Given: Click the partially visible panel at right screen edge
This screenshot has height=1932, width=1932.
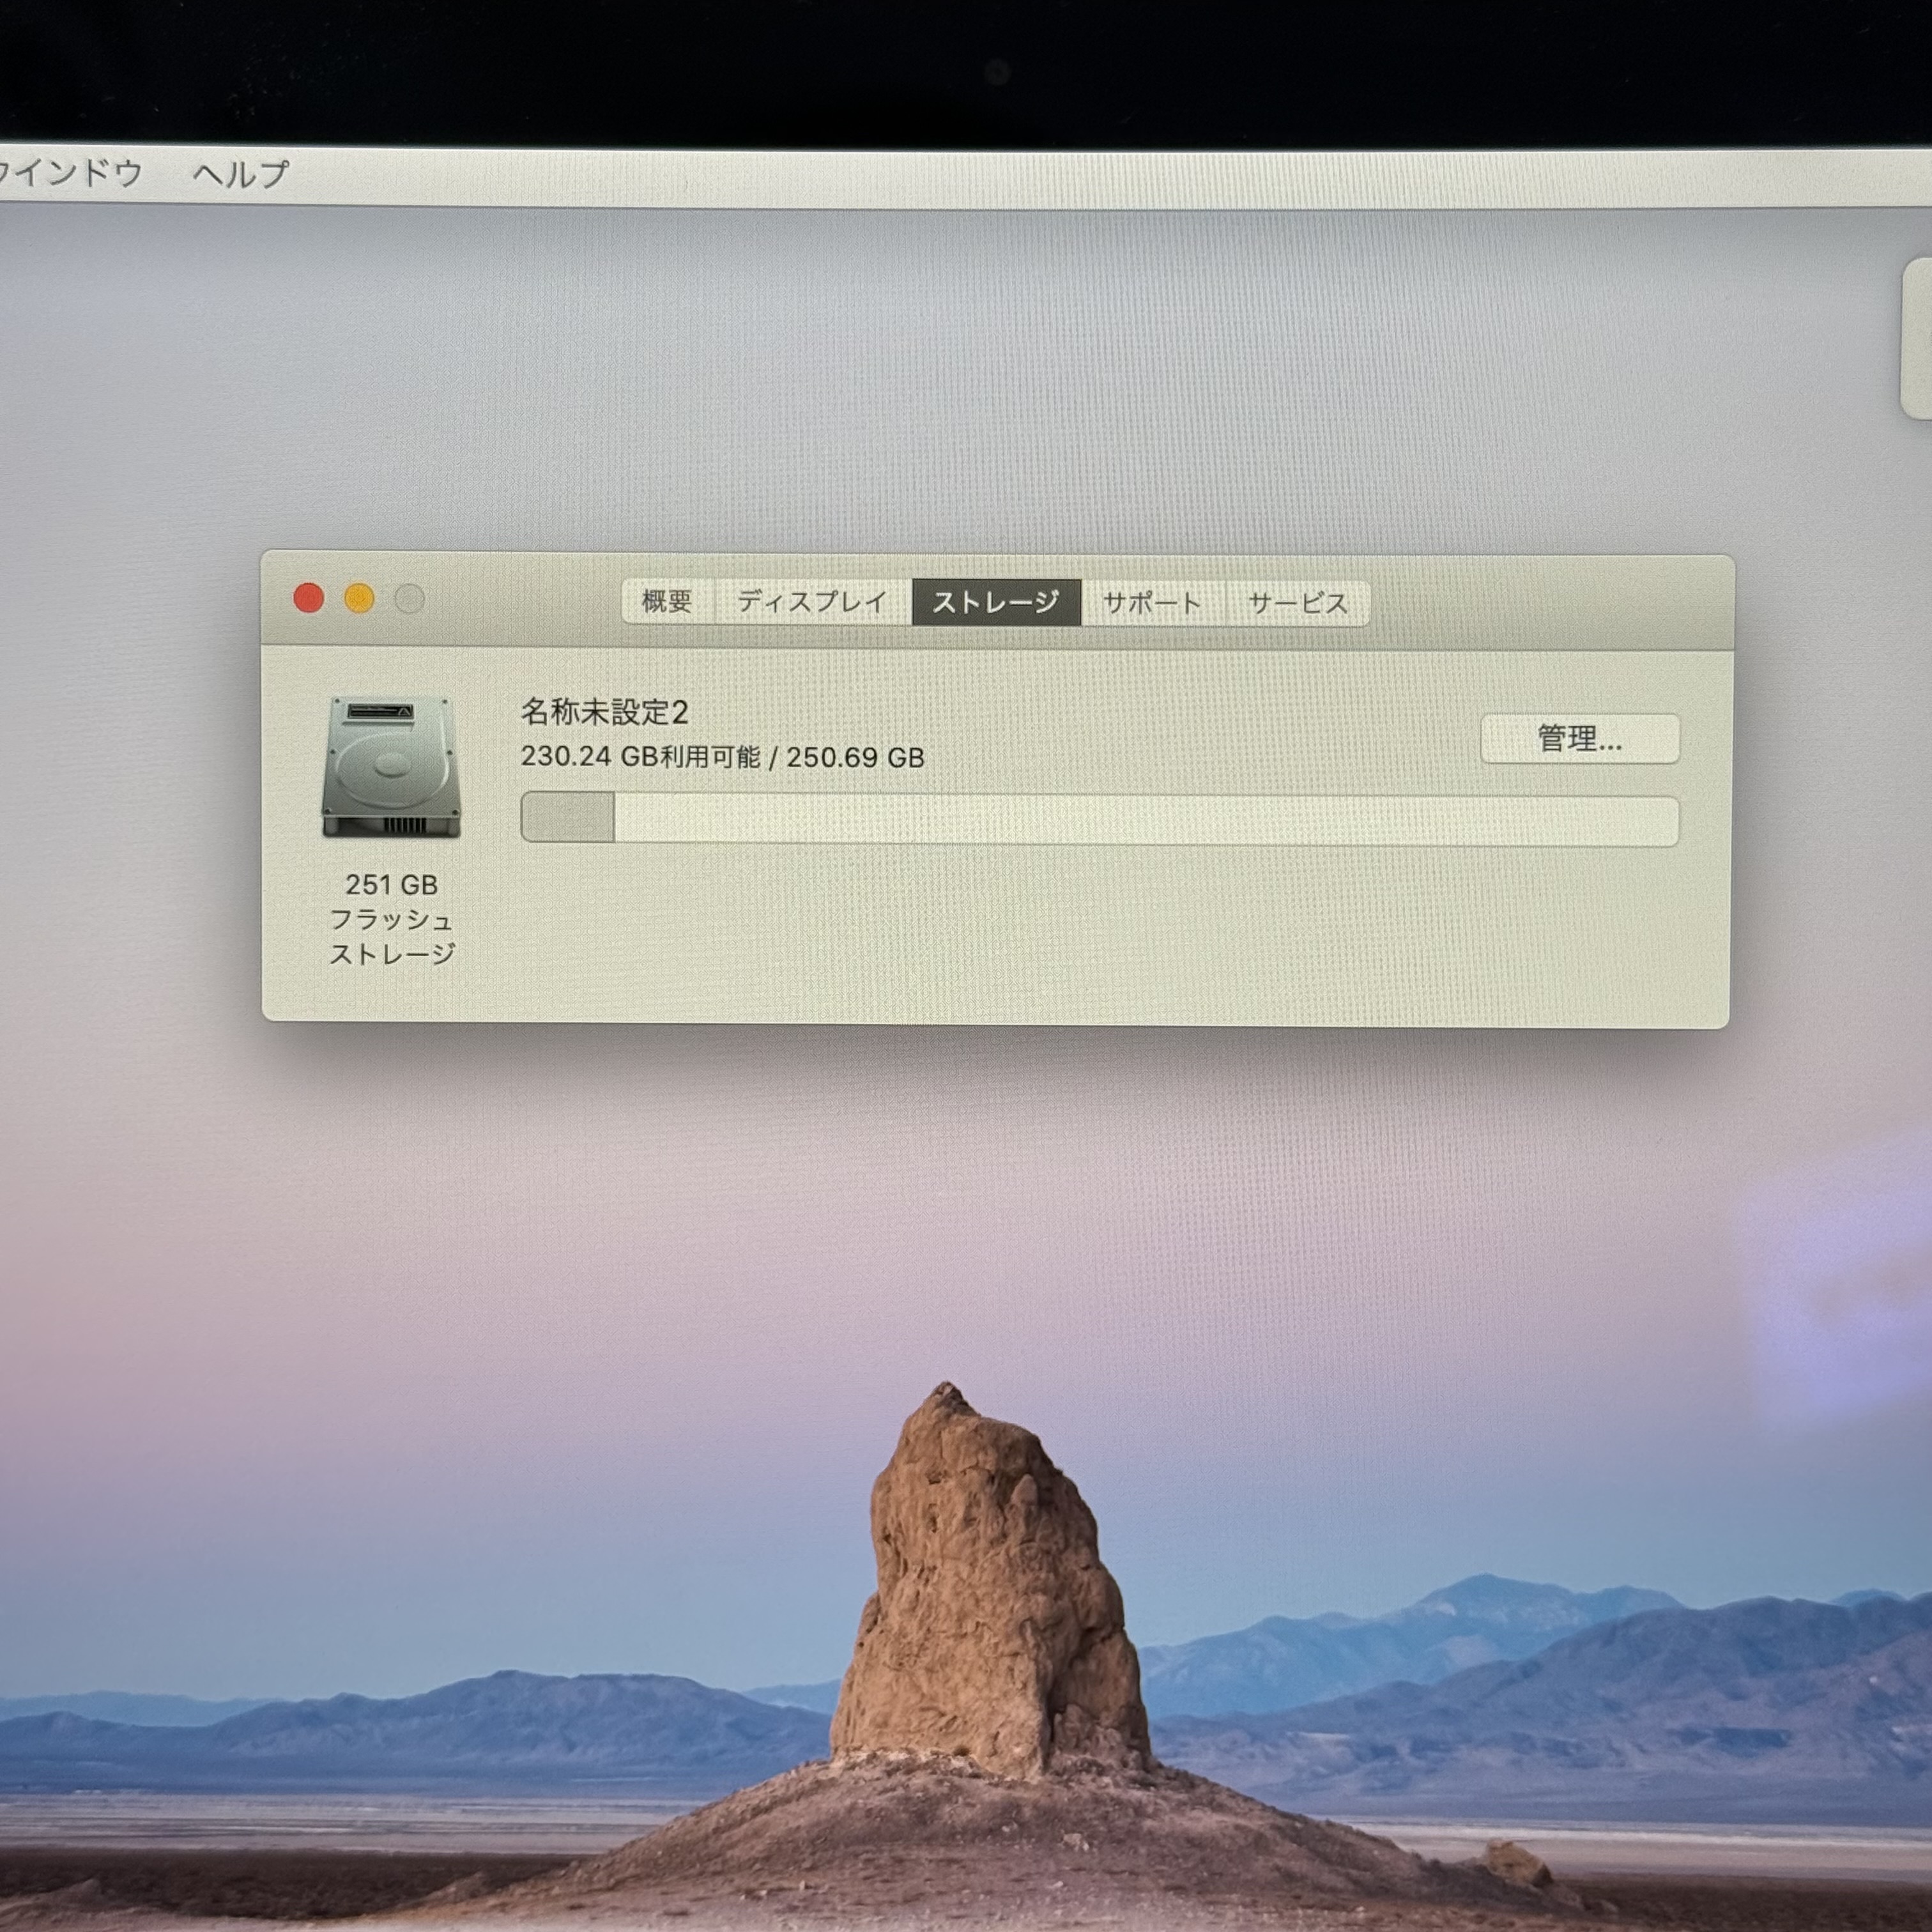Looking at the screenshot, I should (1916, 340).
